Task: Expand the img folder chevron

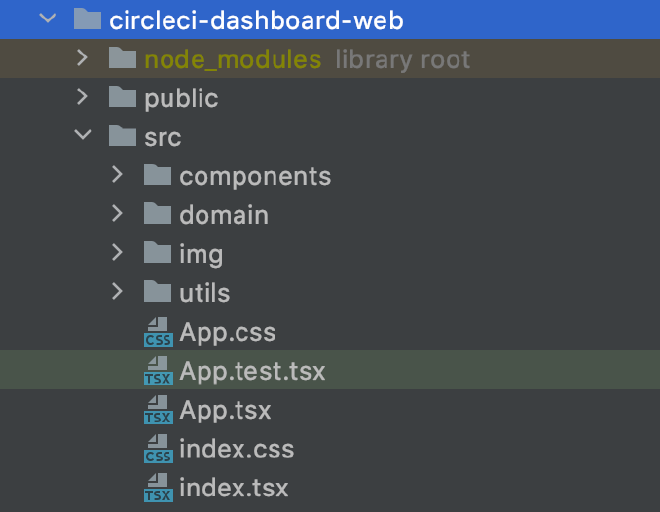Action: (x=117, y=254)
